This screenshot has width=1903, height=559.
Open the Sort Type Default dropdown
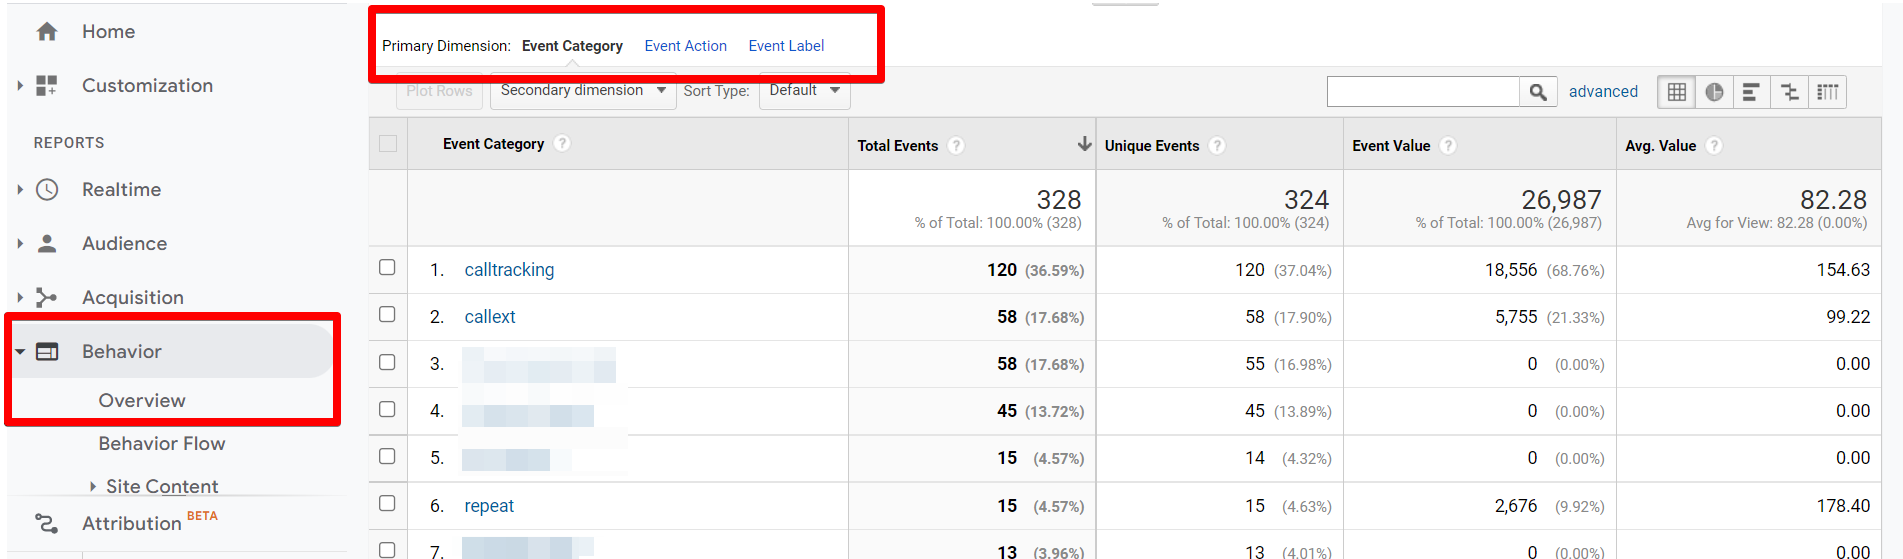pos(805,91)
